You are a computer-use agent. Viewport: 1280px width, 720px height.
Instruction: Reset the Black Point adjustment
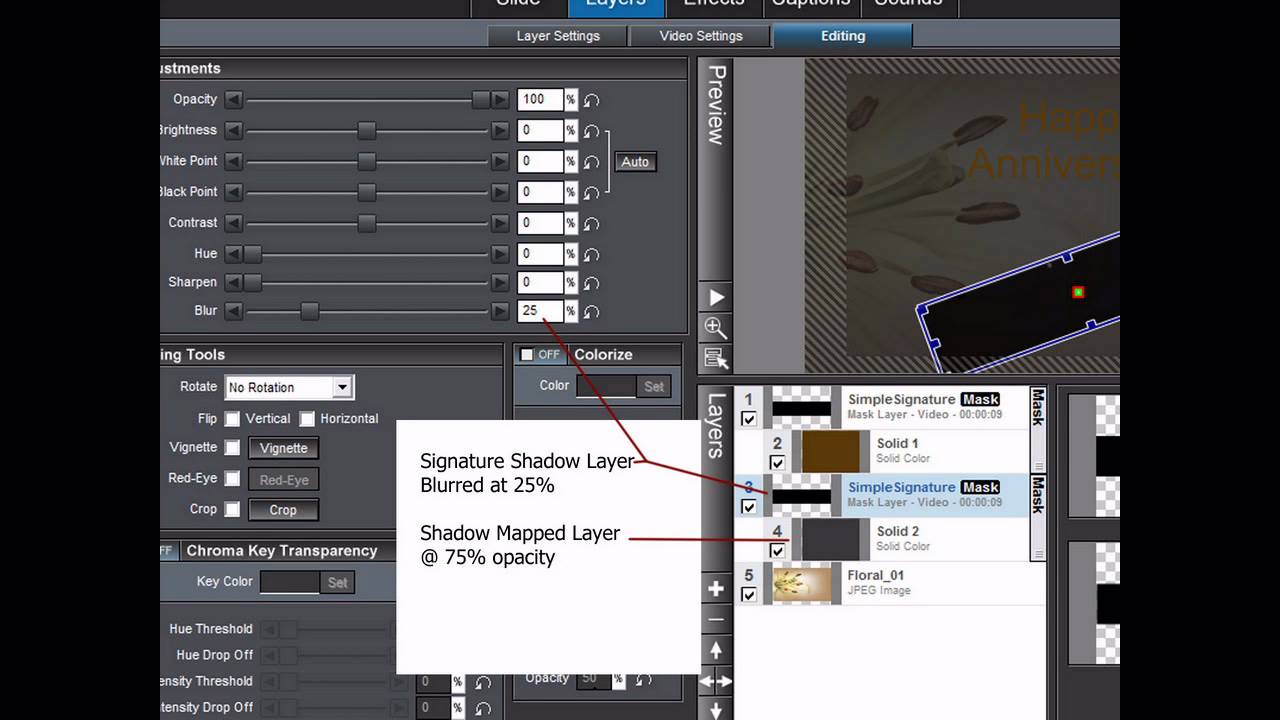[x=591, y=193]
